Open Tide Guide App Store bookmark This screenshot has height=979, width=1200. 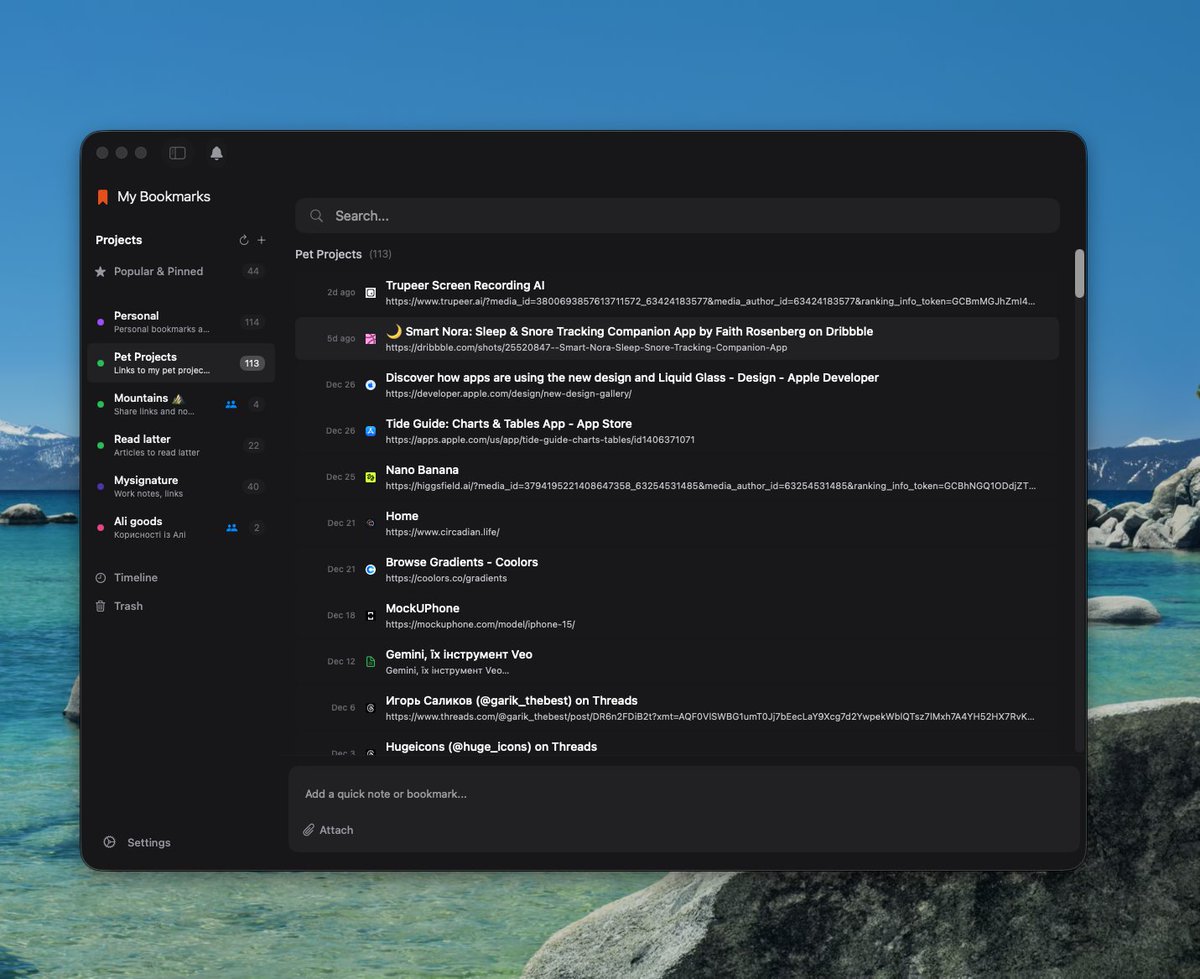[676, 431]
